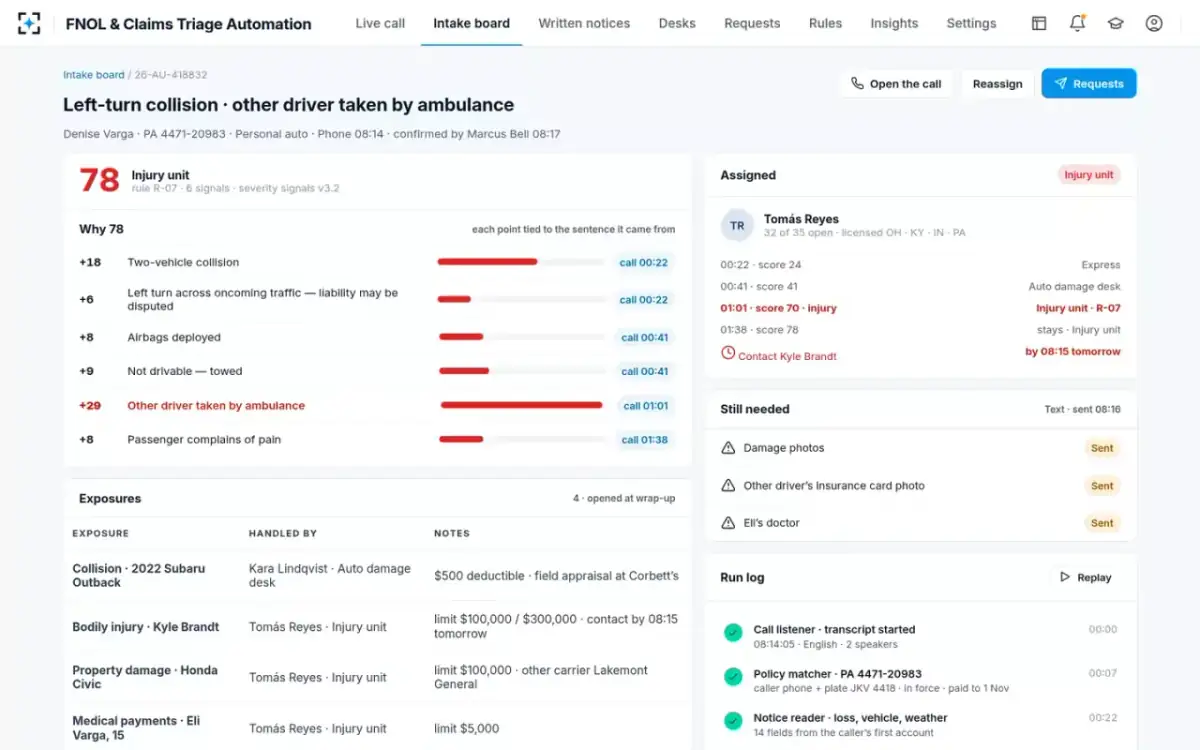Open the Settings tab
The height and width of the screenshot is (750, 1200).
tap(971, 23)
